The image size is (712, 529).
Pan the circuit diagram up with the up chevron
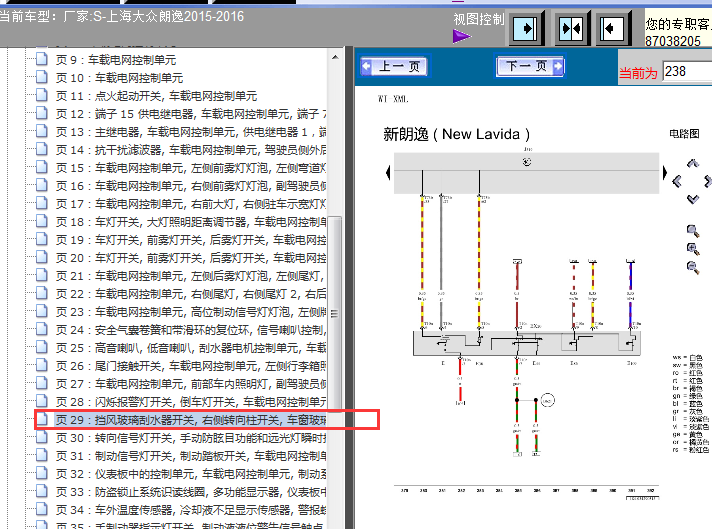[x=692, y=163]
